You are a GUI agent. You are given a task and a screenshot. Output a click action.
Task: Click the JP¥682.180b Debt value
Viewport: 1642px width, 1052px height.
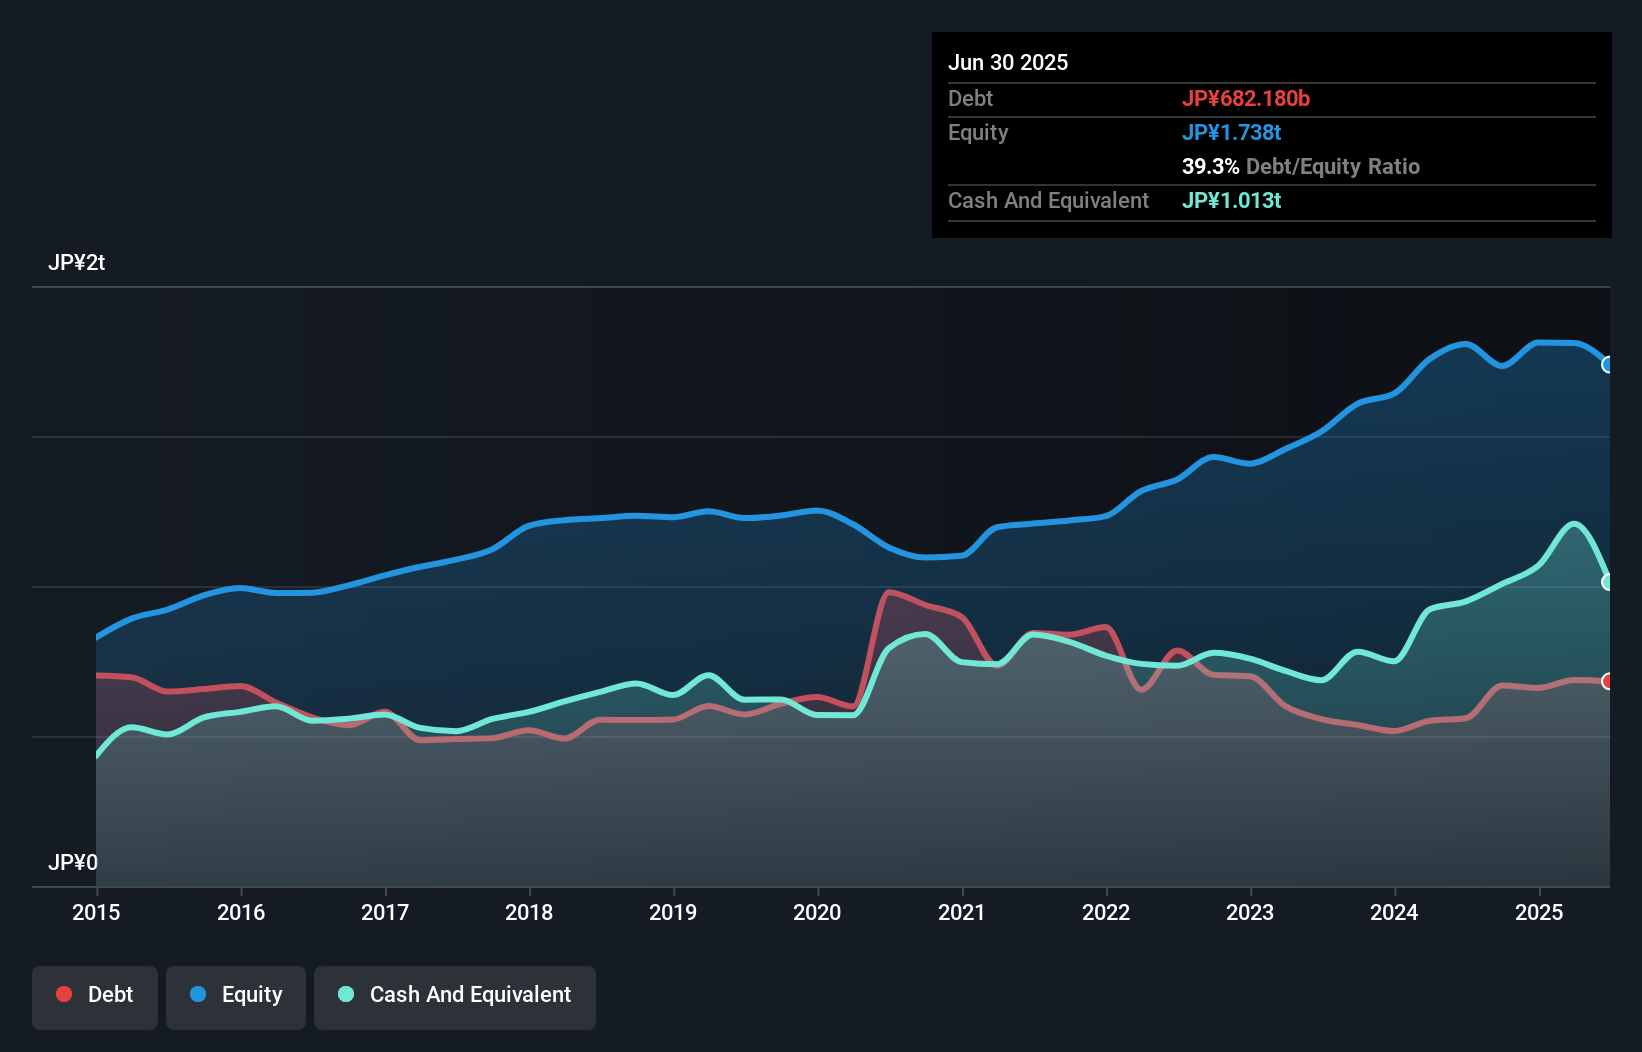click(1248, 98)
